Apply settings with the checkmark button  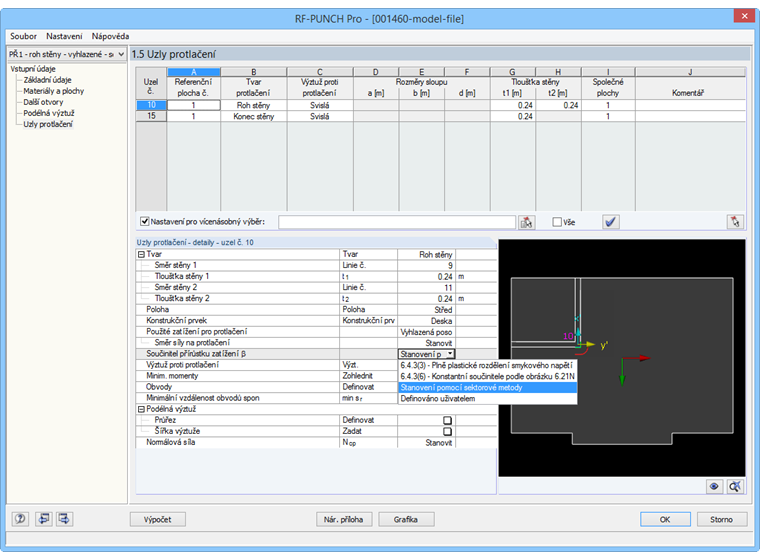tap(610, 222)
